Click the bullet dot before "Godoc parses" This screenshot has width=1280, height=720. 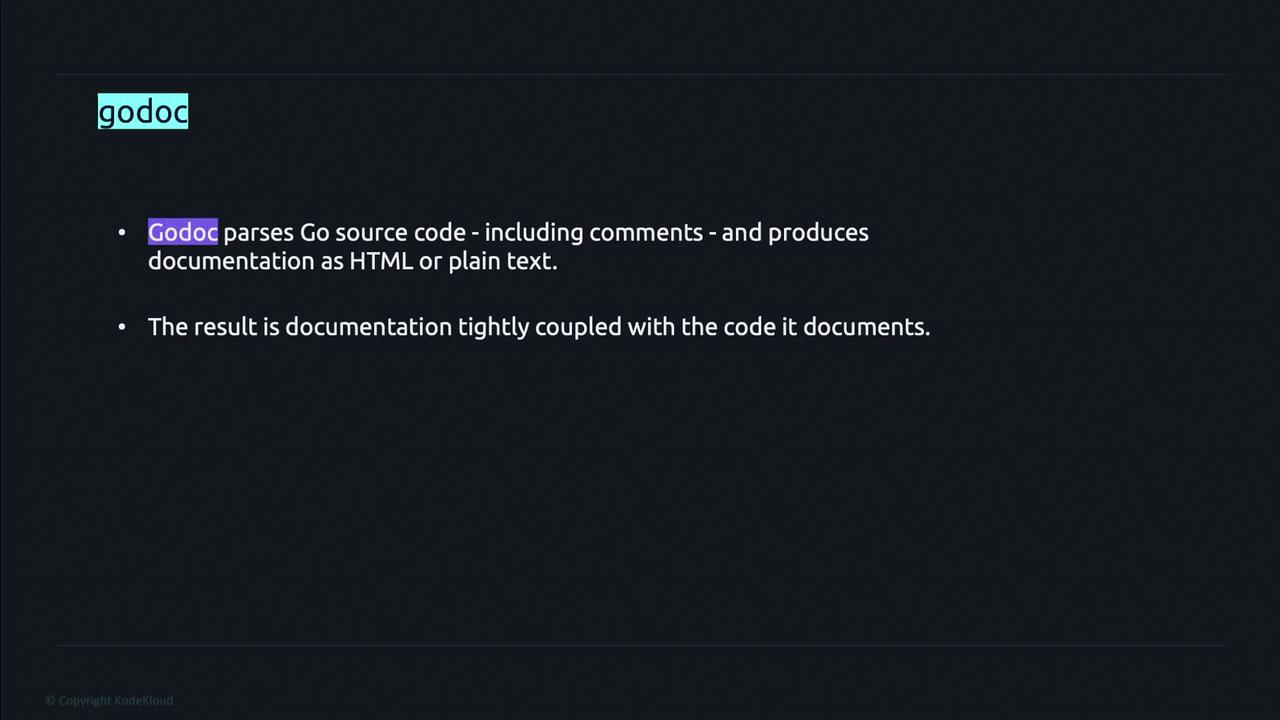coord(122,233)
